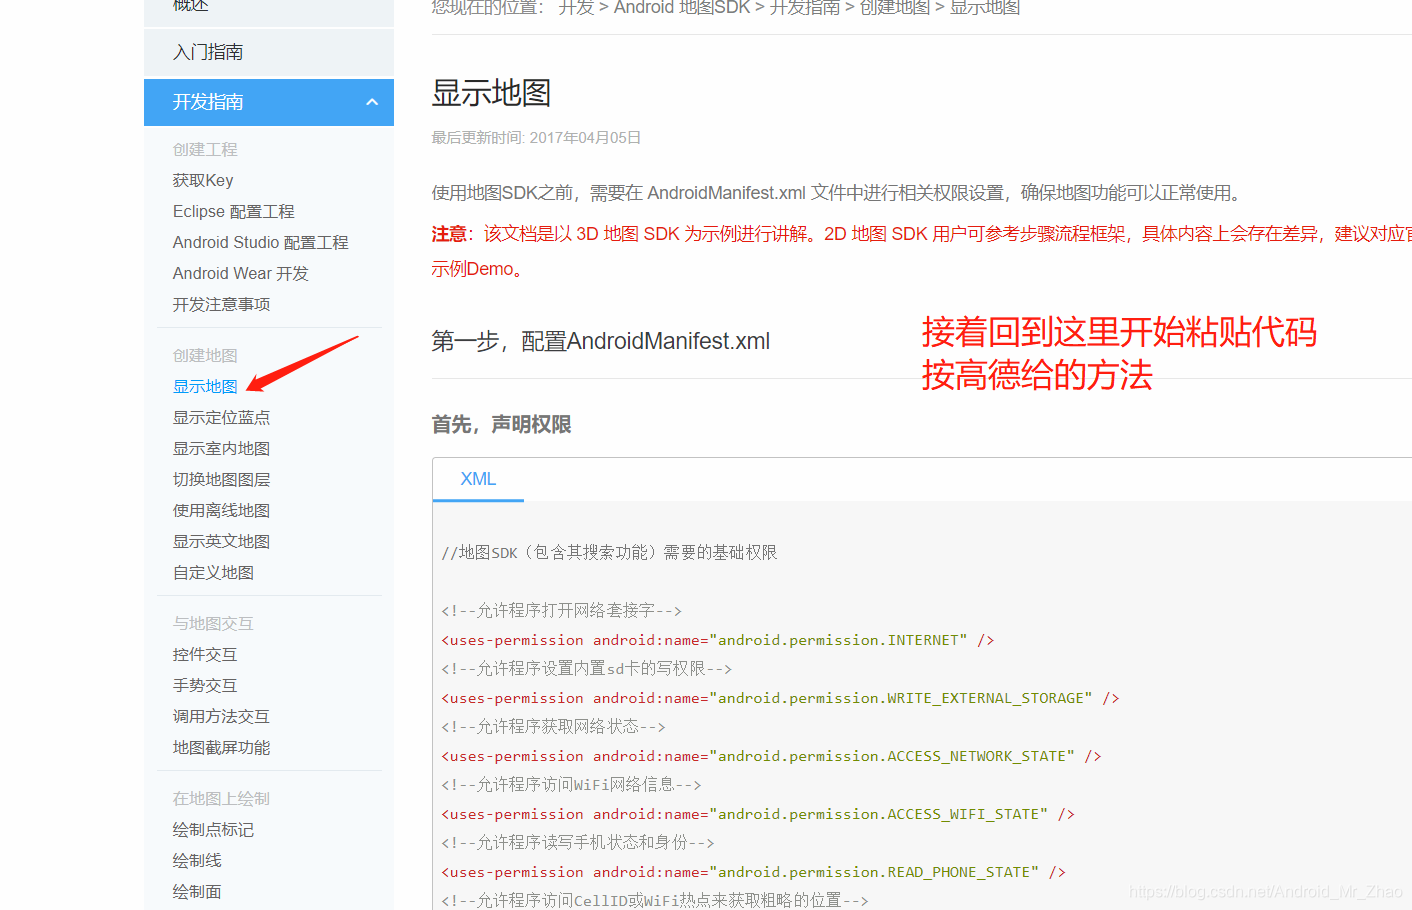Click 开发指南 breadcrumb link
The image size is (1412, 910).
coord(805,8)
